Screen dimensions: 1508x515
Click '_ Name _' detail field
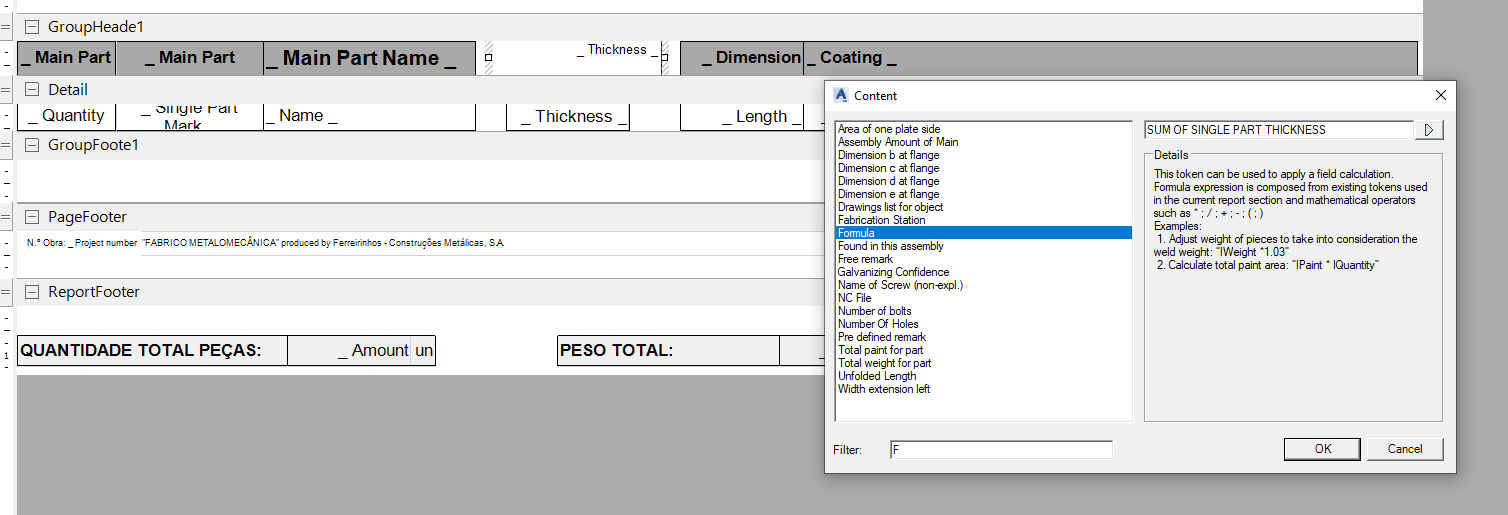[x=369, y=116]
